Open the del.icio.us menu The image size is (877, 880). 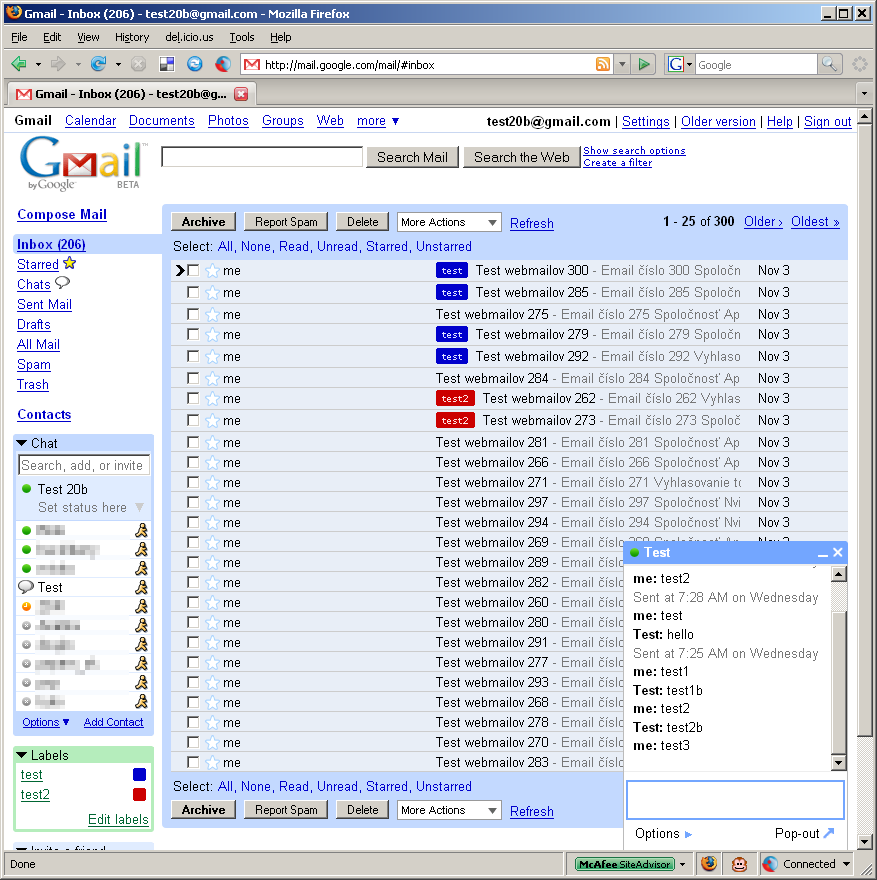(189, 37)
